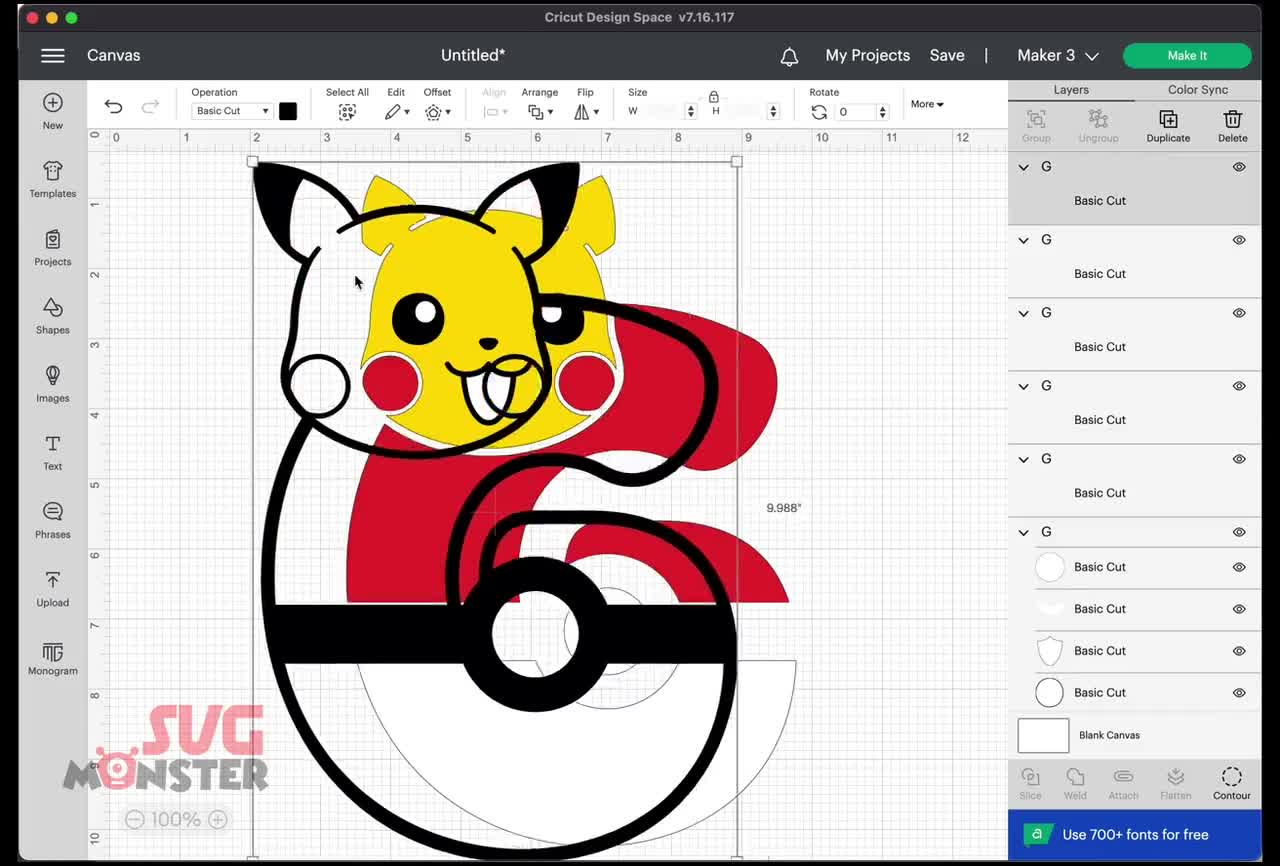The height and width of the screenshot is (866, 1280).
Task: Toggle visibility of the bottom Basic Cut layer
Action: [1238, 692]
